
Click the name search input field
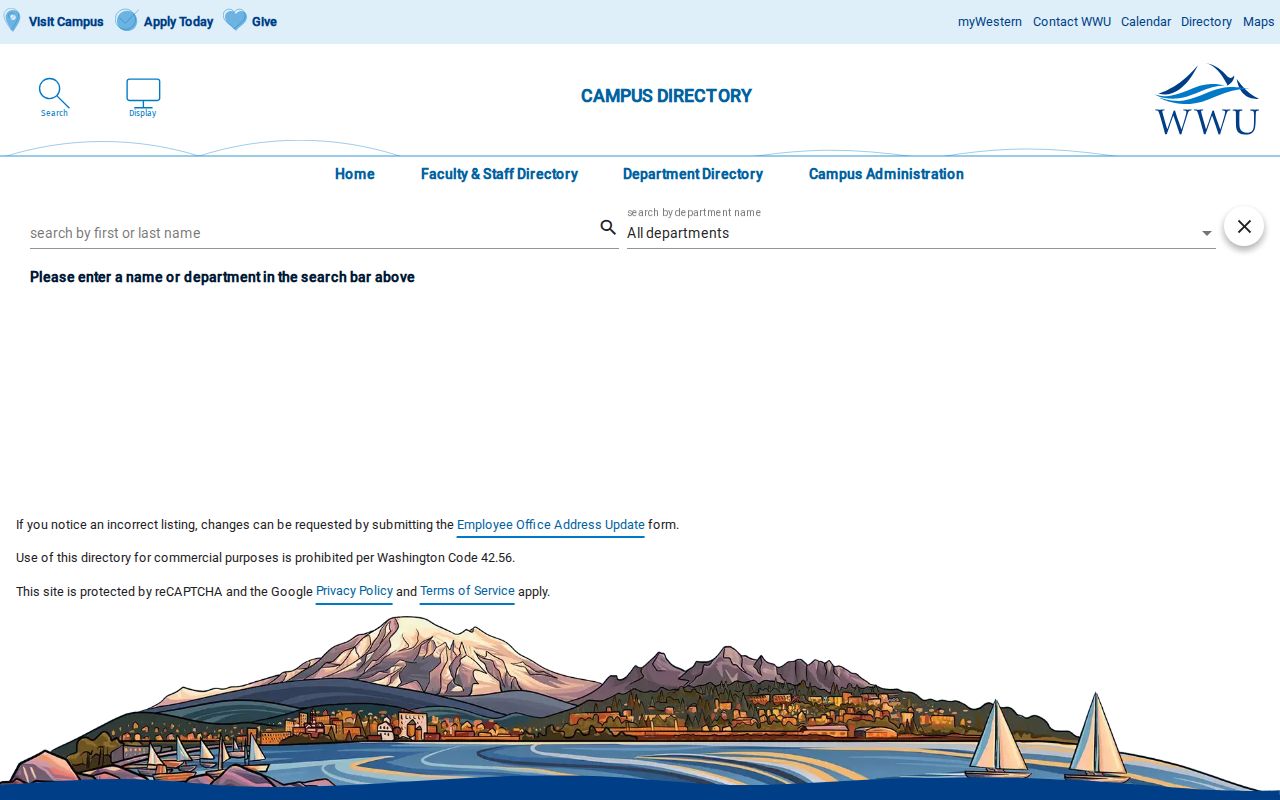click(312, 233)
